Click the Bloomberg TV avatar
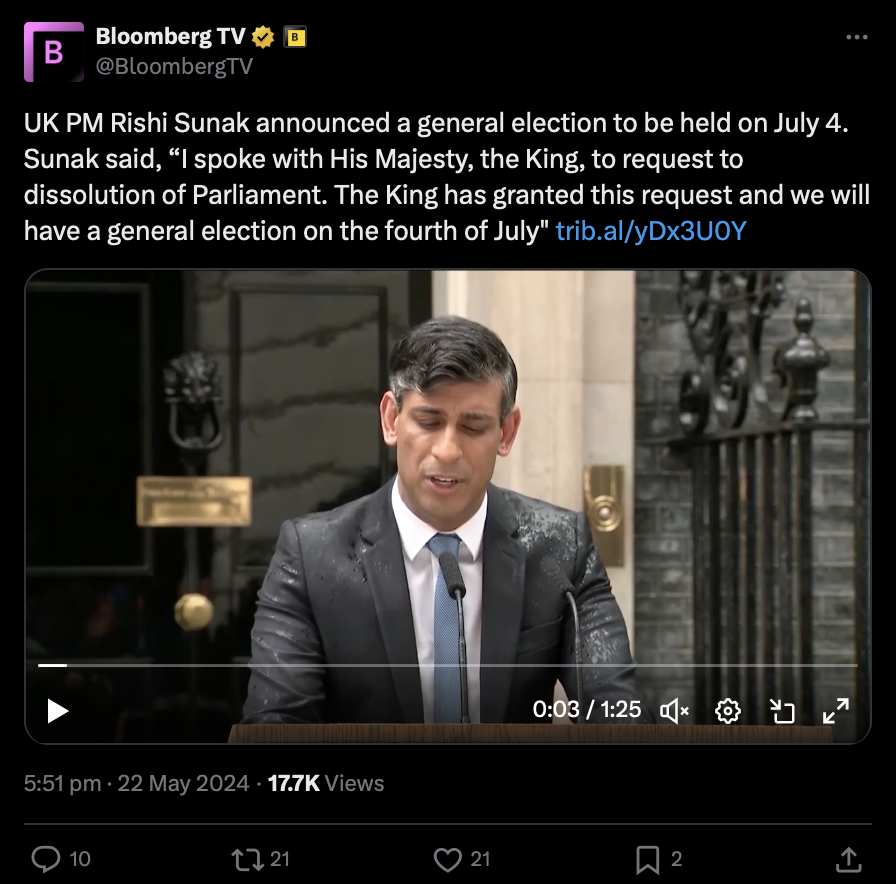The width and height of the screenshot is (896, 884). coord(54,52)
